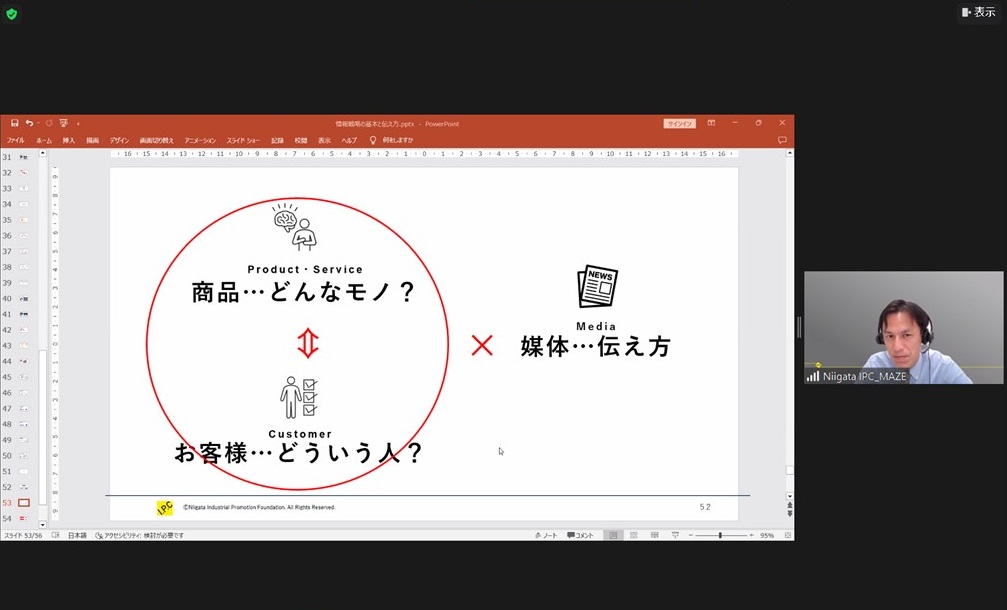This screenshot has height=610, width=1007.
Task: Open the Undo history dropdown arrow
Action: [x=37, y=123]
